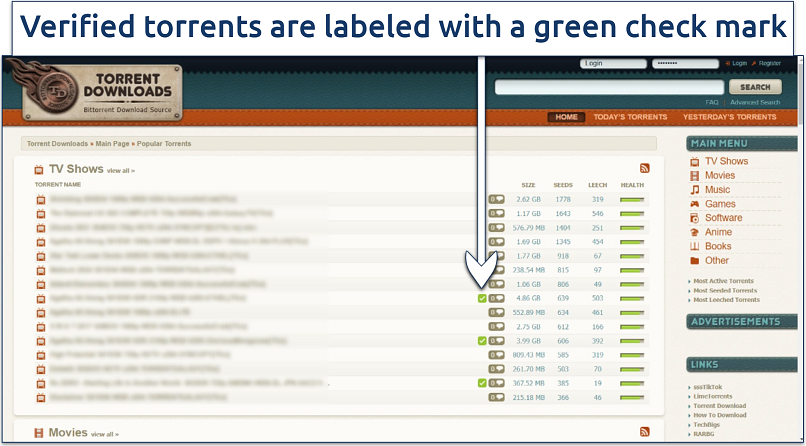The image size is (806, 446).
Task: Focus the password field
Action: (685, 64)
